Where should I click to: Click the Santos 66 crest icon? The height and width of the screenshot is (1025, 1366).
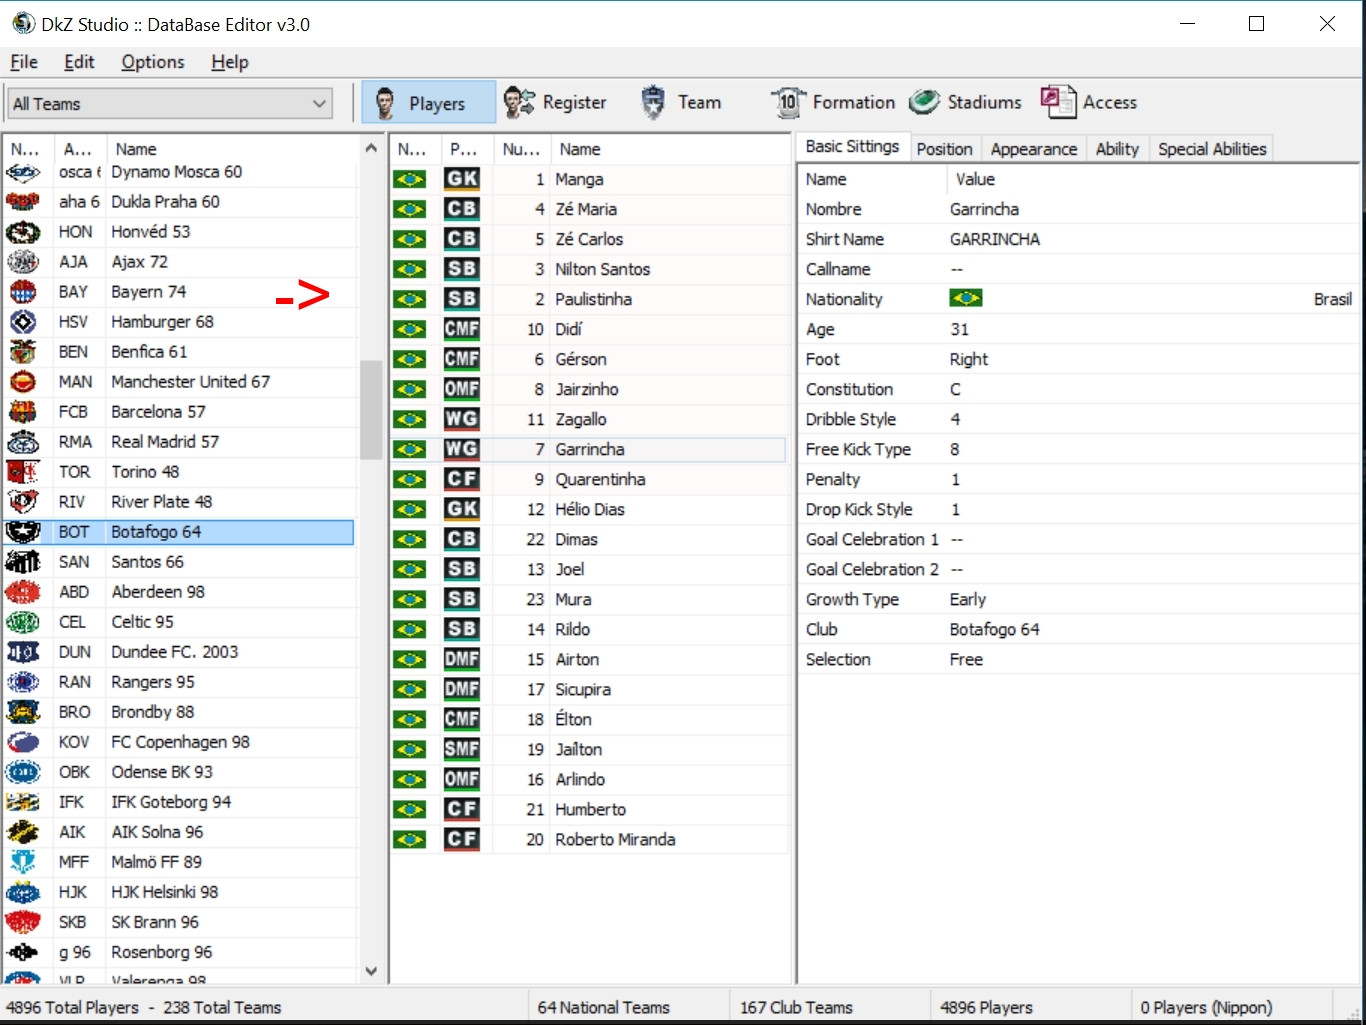point(23,562)
